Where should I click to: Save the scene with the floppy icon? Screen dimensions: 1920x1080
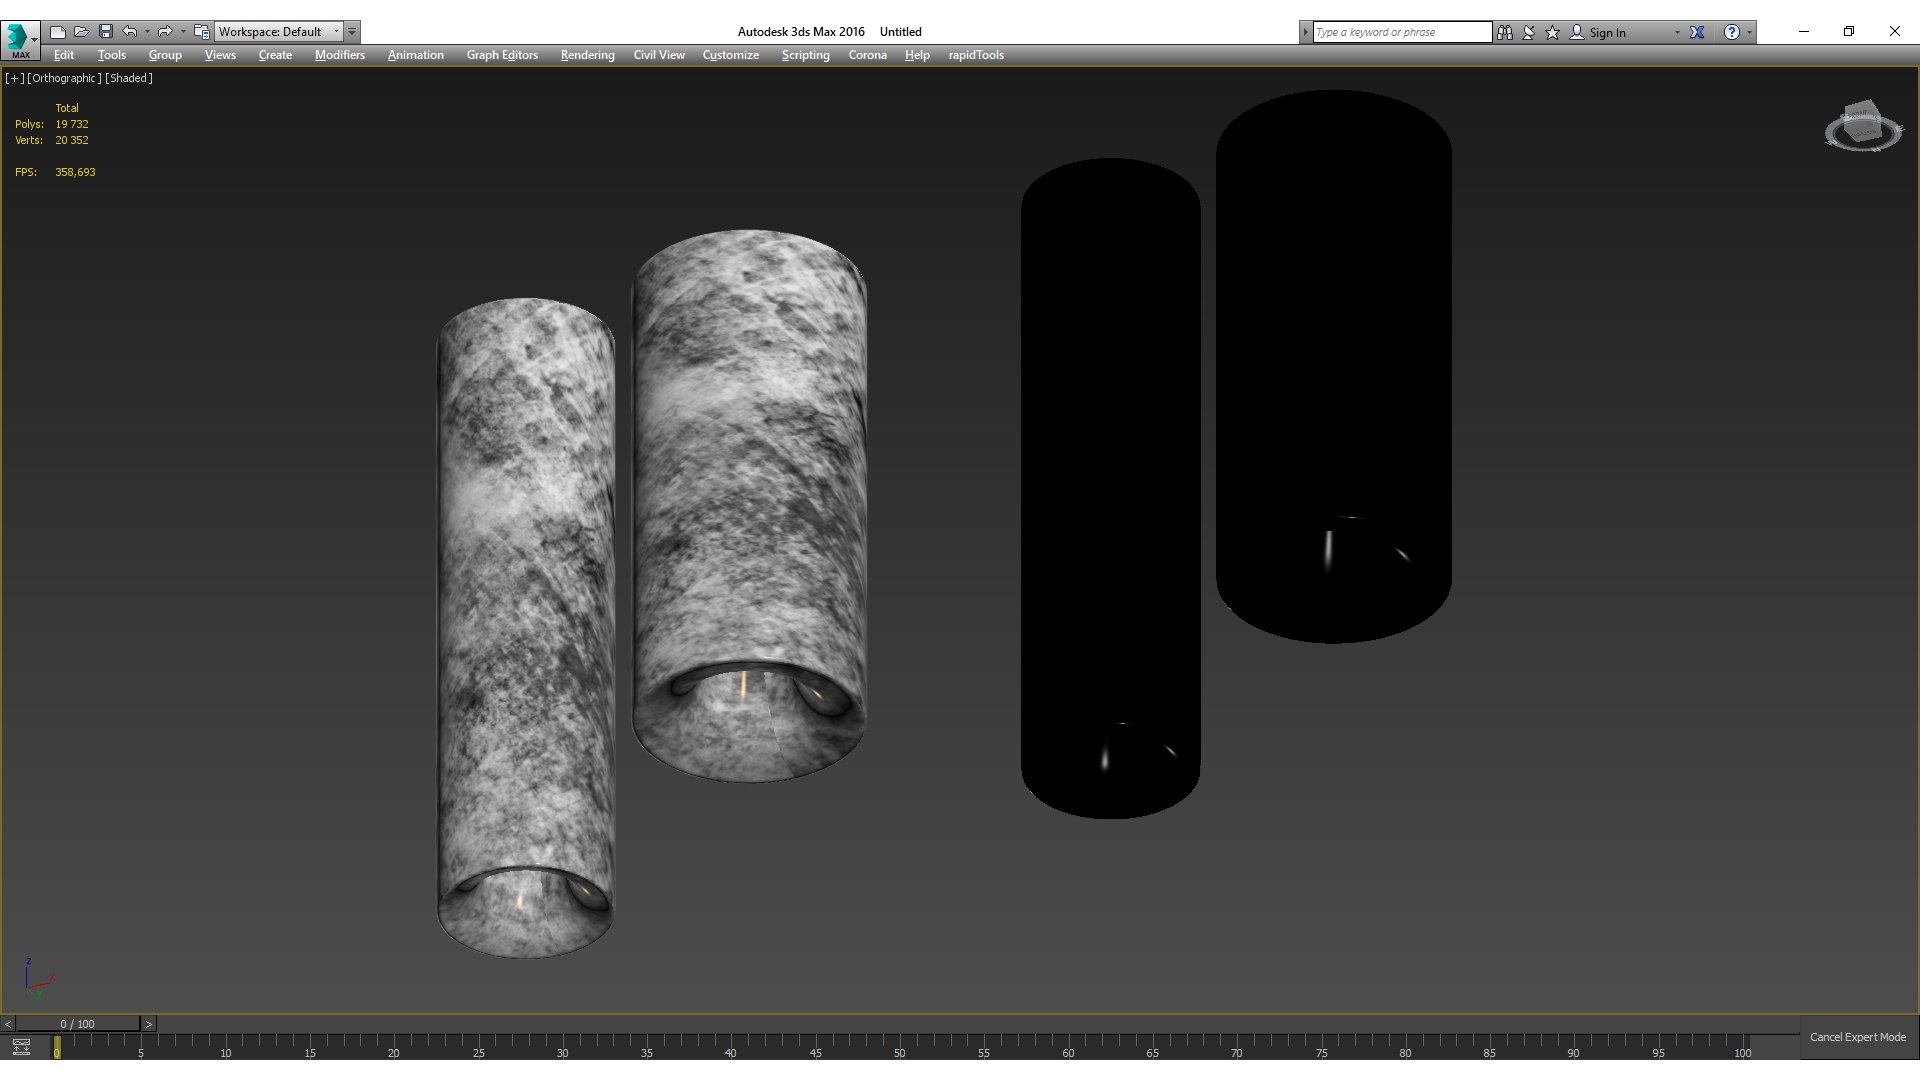[106, 32]
